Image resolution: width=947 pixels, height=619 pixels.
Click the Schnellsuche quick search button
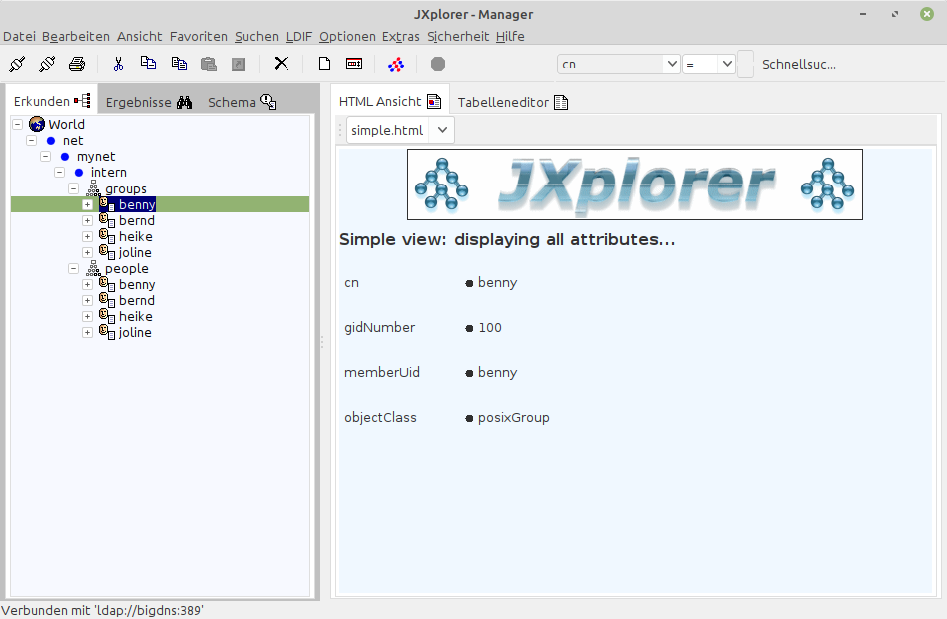tap(798, 64)
